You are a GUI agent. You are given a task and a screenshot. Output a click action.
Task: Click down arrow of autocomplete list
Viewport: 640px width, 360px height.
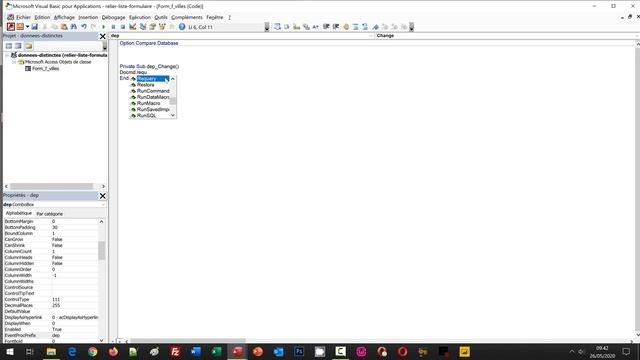pyautogui.click(x=173, y=116)
